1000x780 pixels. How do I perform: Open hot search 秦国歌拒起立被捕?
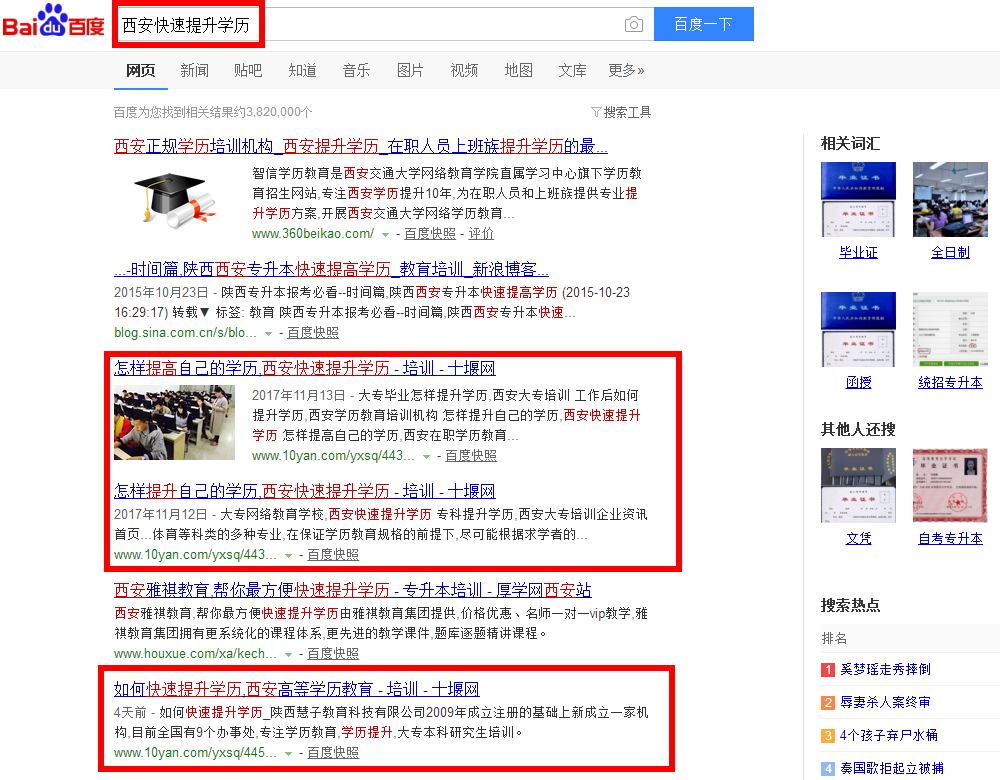pos(892,769)
